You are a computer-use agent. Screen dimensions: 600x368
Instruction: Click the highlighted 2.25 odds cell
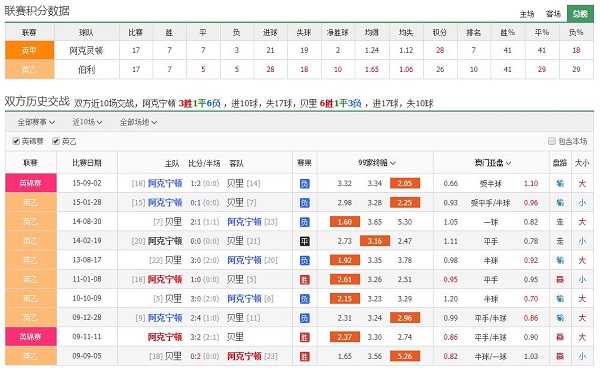coord(405,203)
